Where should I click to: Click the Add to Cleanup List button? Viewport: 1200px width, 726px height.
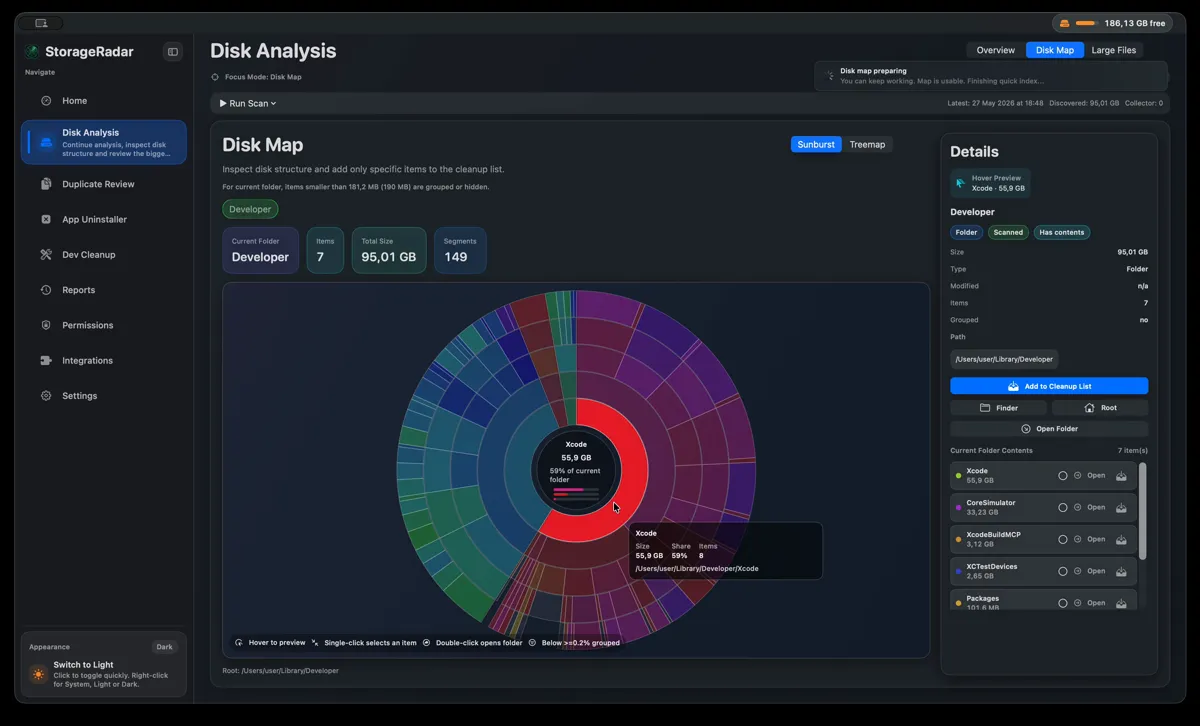1049,386
